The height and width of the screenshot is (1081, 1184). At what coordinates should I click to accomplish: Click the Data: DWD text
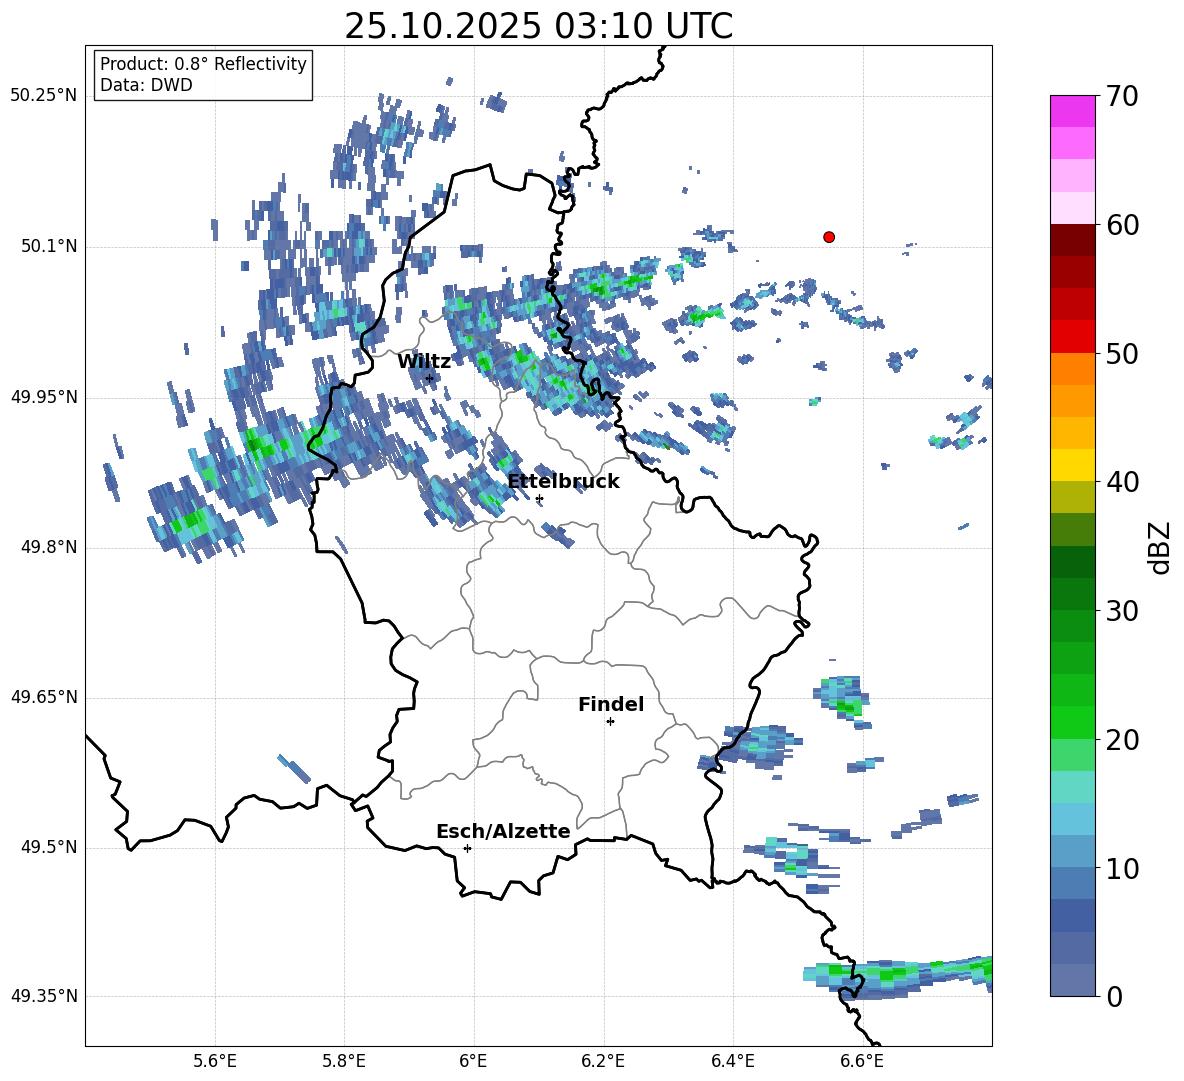tap(146, 85)
